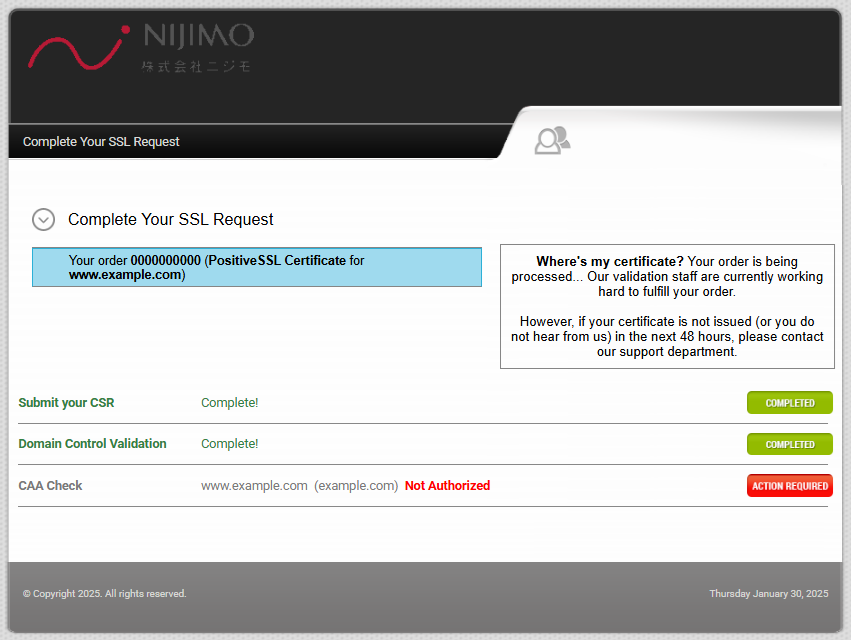Click the COMPLETED badge for Submit your CSR
The width and height of the screenshot is (851, 640).
789,403
